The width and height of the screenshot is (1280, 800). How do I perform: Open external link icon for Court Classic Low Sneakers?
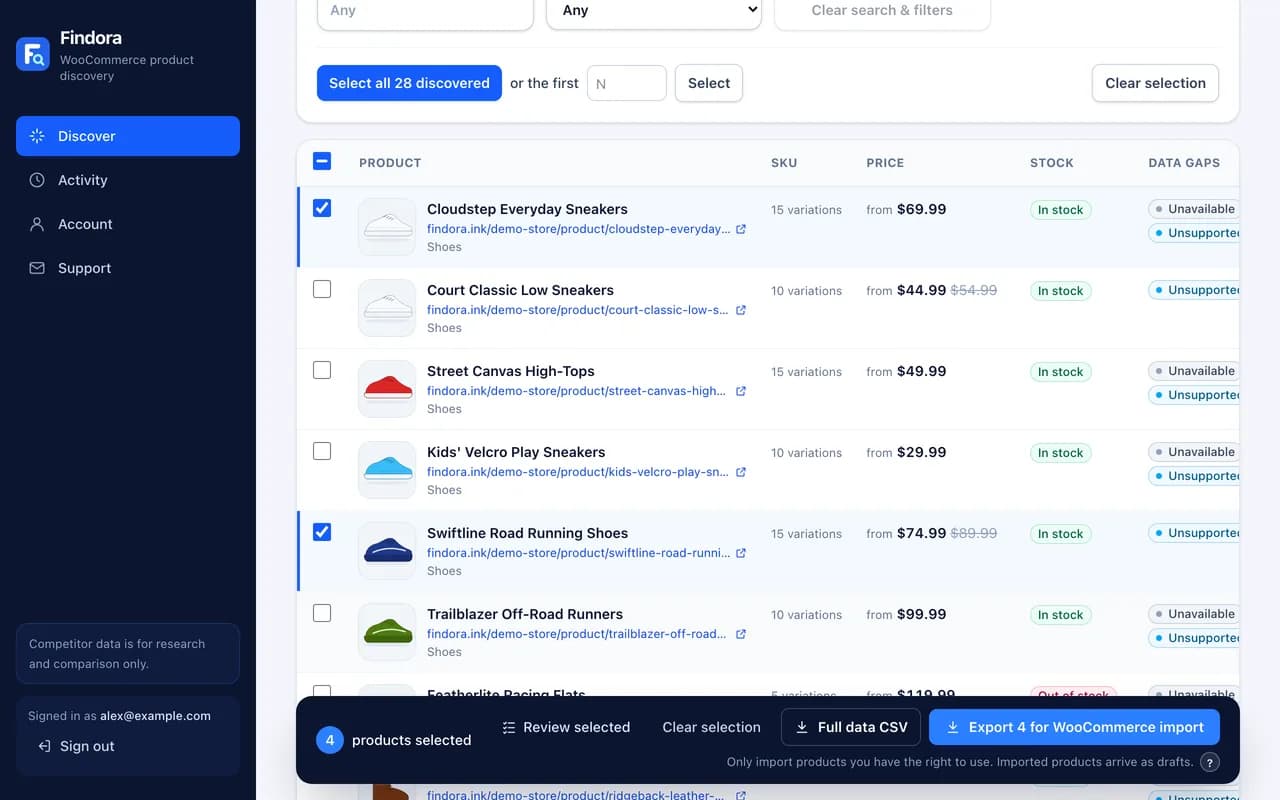coord(741,310)
